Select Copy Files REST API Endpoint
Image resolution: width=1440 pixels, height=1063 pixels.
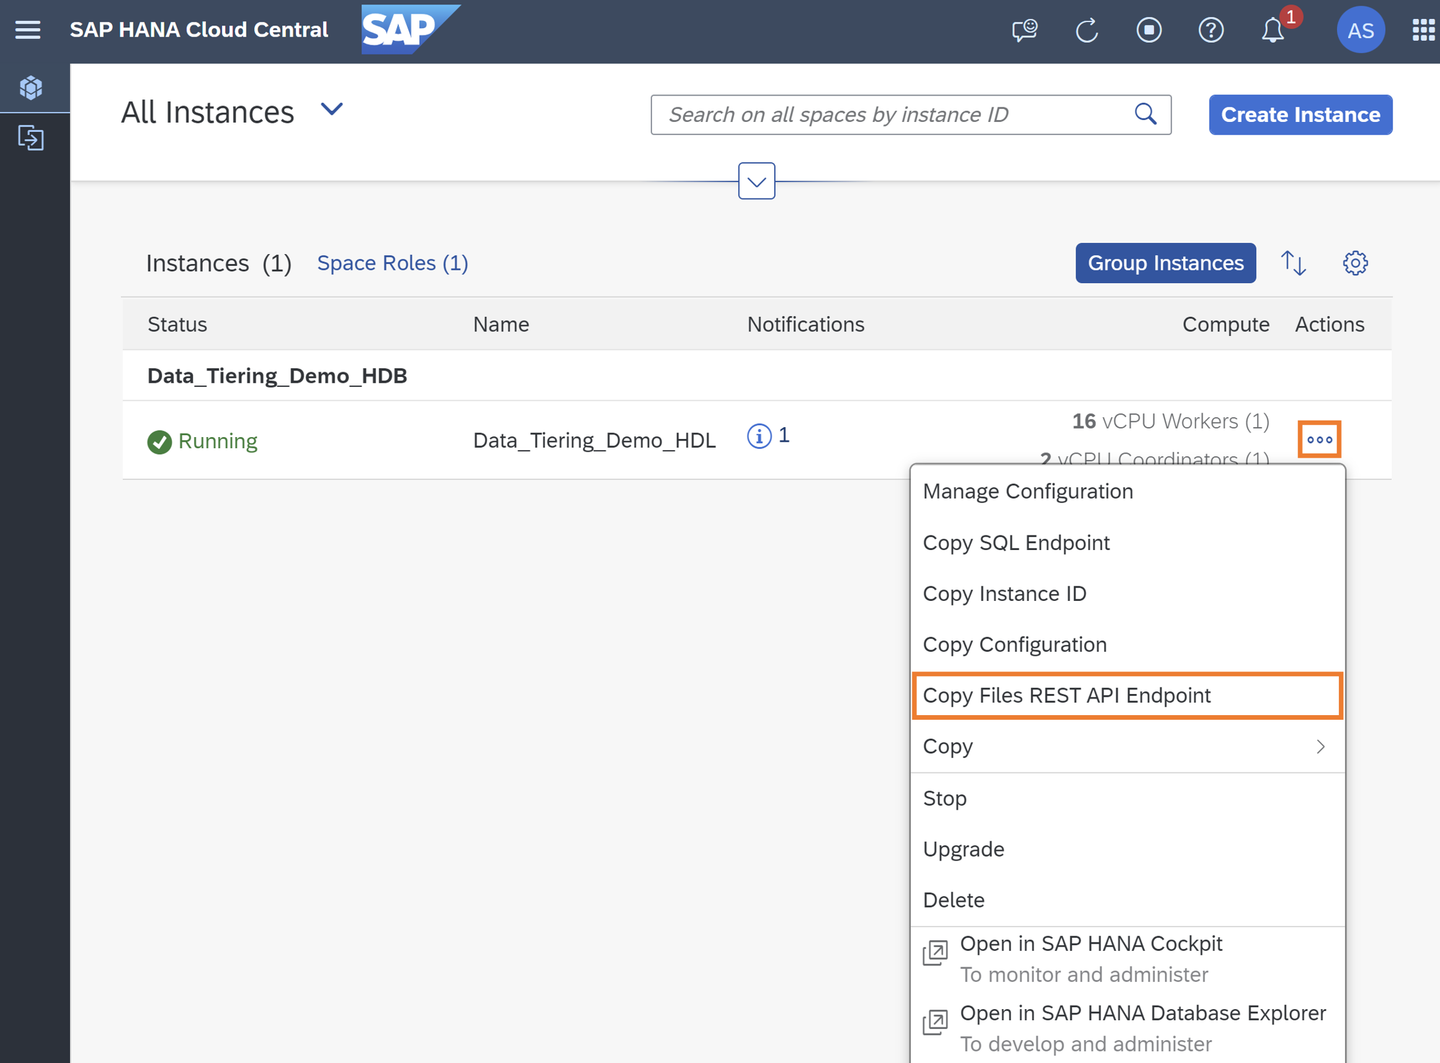(x=1128, y=695)
